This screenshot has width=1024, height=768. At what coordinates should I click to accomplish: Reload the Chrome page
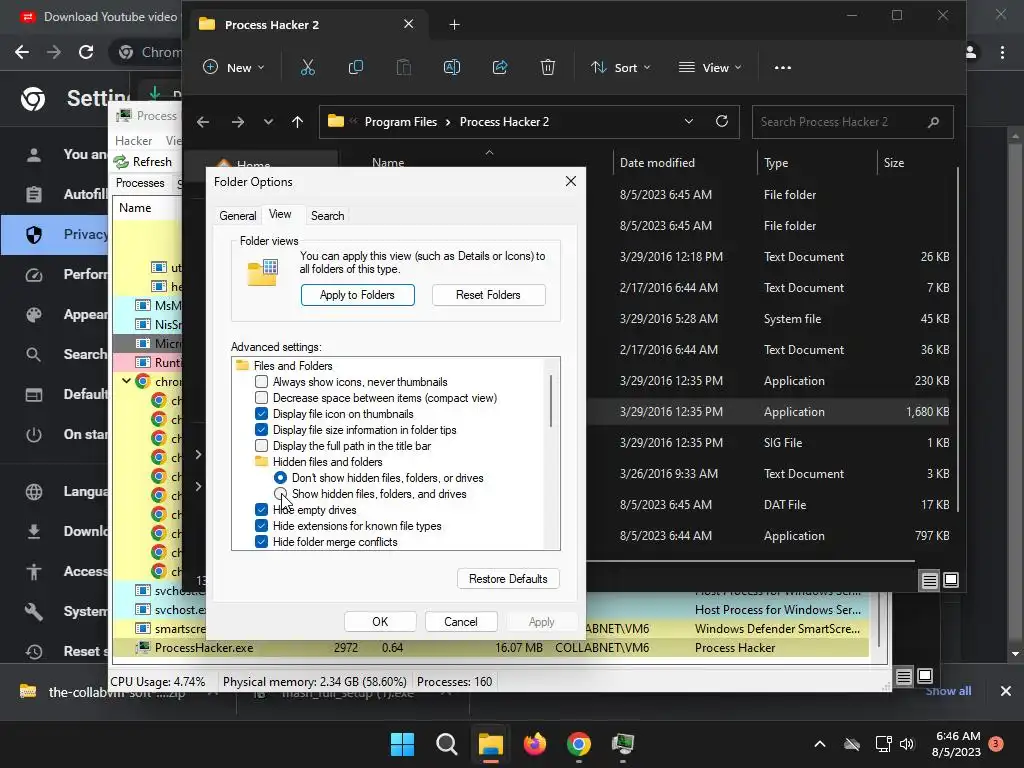coord(86,52)
